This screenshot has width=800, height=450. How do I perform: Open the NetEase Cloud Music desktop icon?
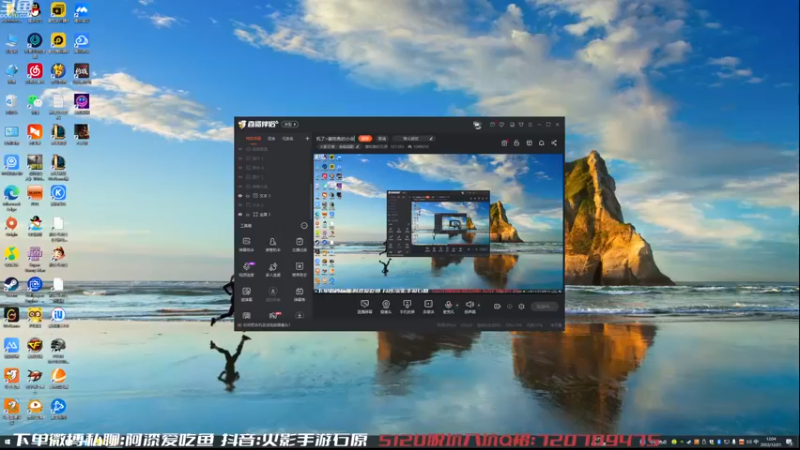(x=35, y=71)
